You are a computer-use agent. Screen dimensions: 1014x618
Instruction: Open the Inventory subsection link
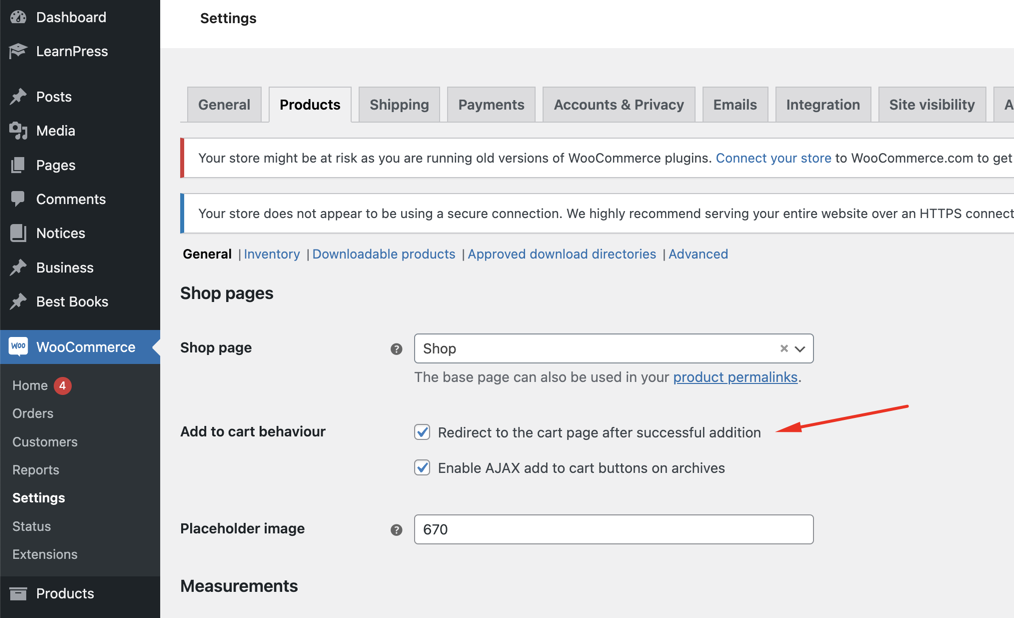272,254
